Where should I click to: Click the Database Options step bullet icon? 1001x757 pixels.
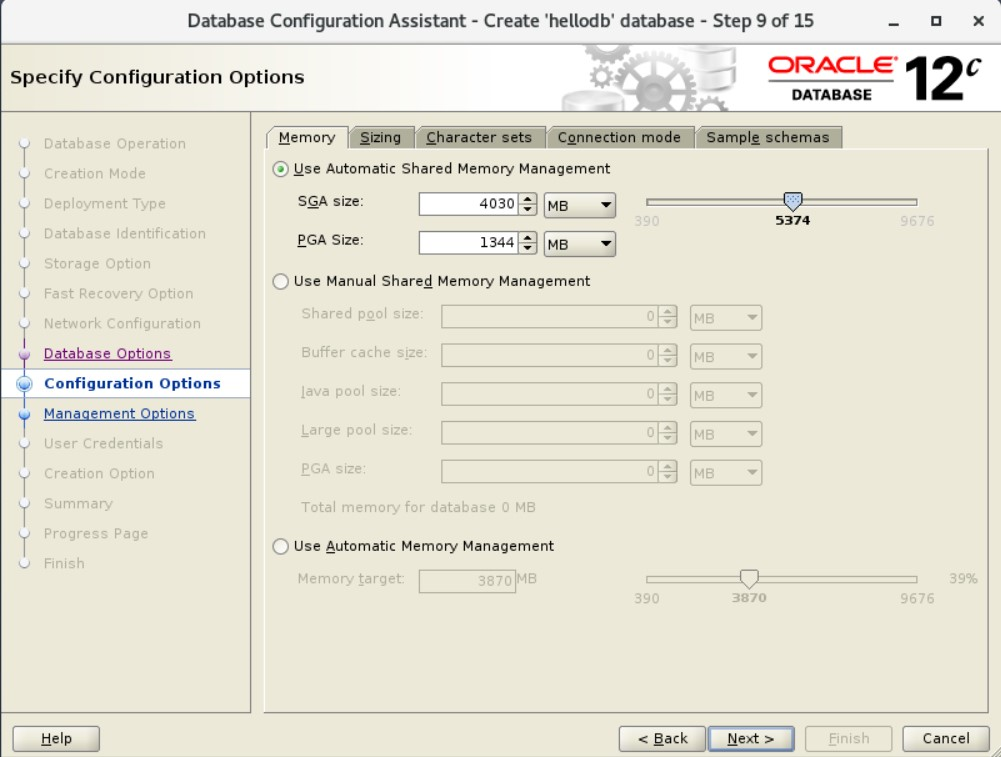pos(24,354)
